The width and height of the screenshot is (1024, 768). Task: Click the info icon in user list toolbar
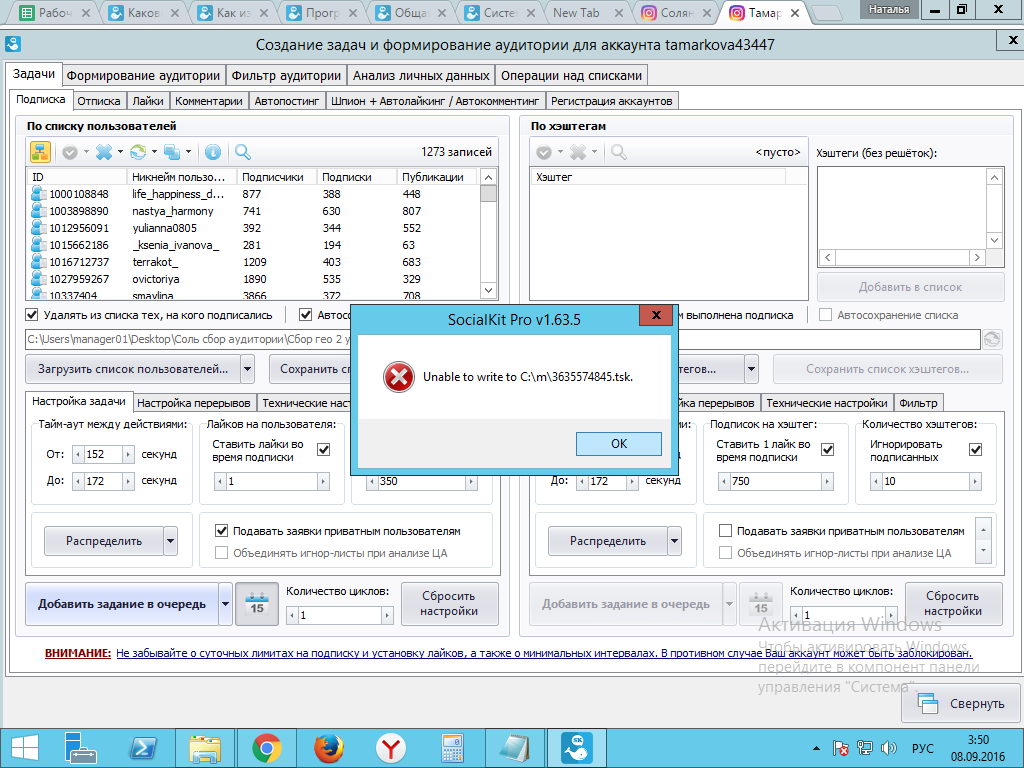(x=212, y=152)
